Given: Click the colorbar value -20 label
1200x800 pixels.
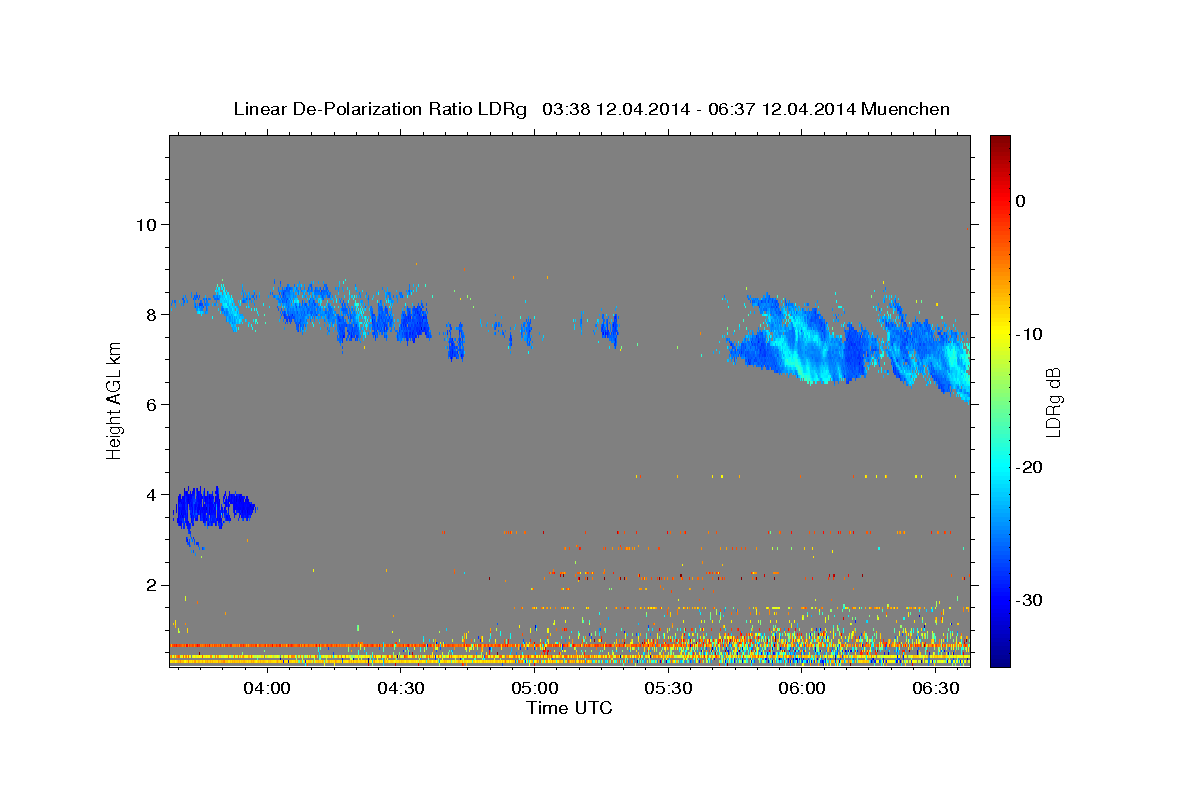Looking at the screenshot, I should click(1029, 467).
